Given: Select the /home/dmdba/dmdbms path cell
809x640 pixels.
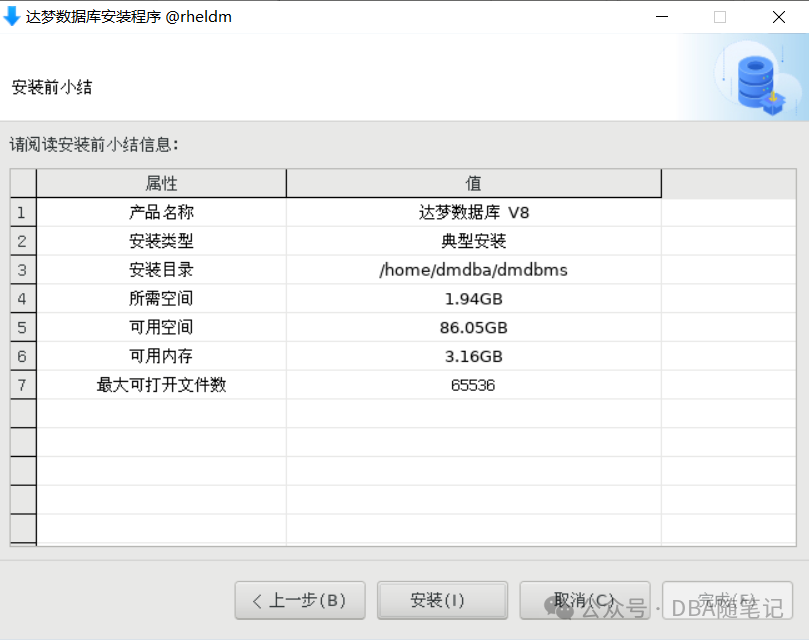Looking at the screenshot, I should 473,270.
